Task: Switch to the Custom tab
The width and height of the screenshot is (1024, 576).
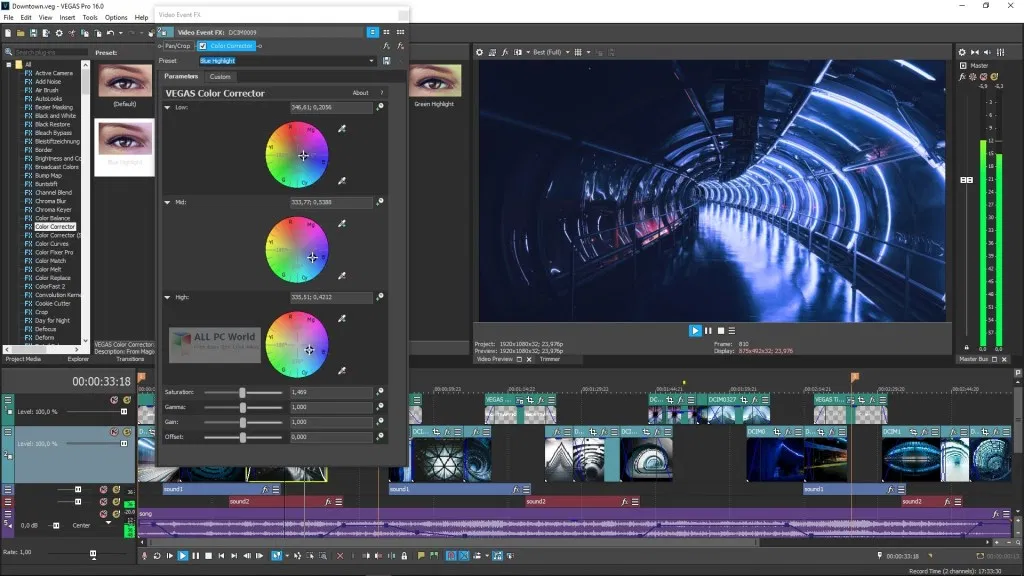Action: (220, 77)
